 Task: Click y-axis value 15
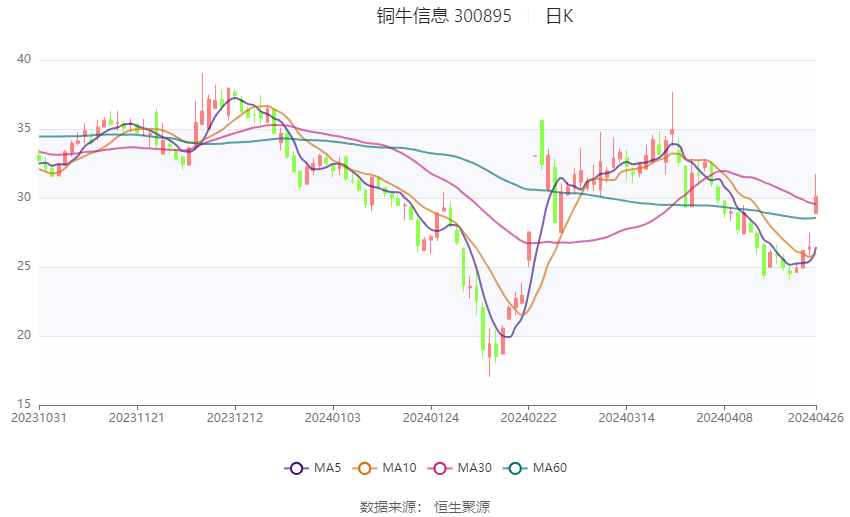point(24,404)
